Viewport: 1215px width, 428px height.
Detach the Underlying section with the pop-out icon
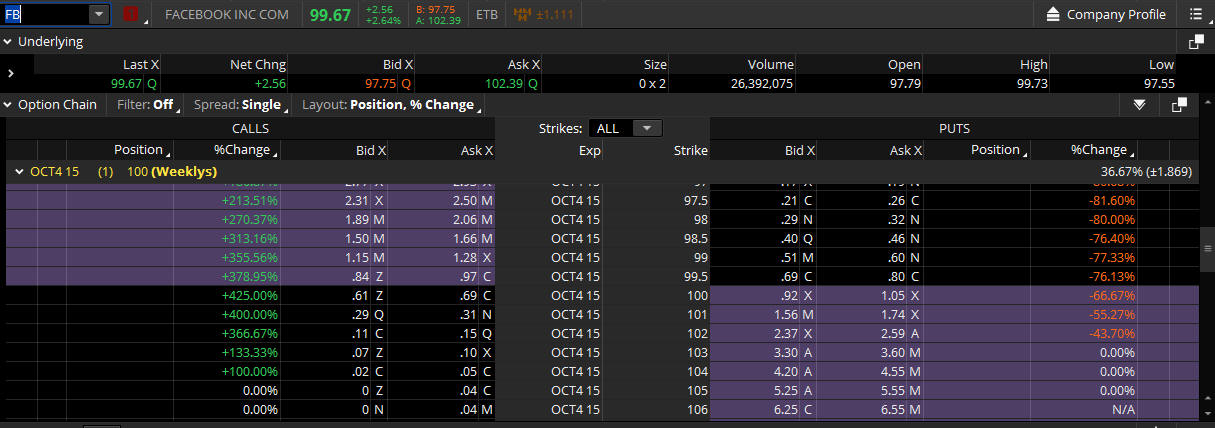(x=1195, y=42)
